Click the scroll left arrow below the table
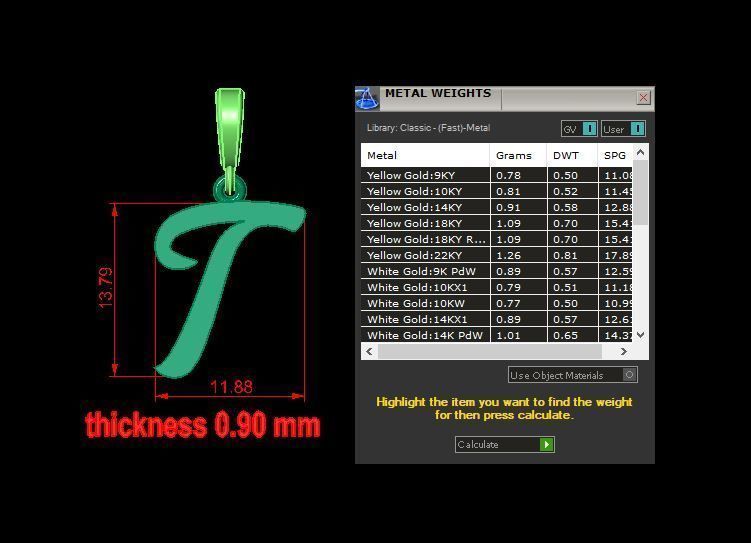Viewport: 751px width, 543px height. pyautogui.click(x=369, y=351)
